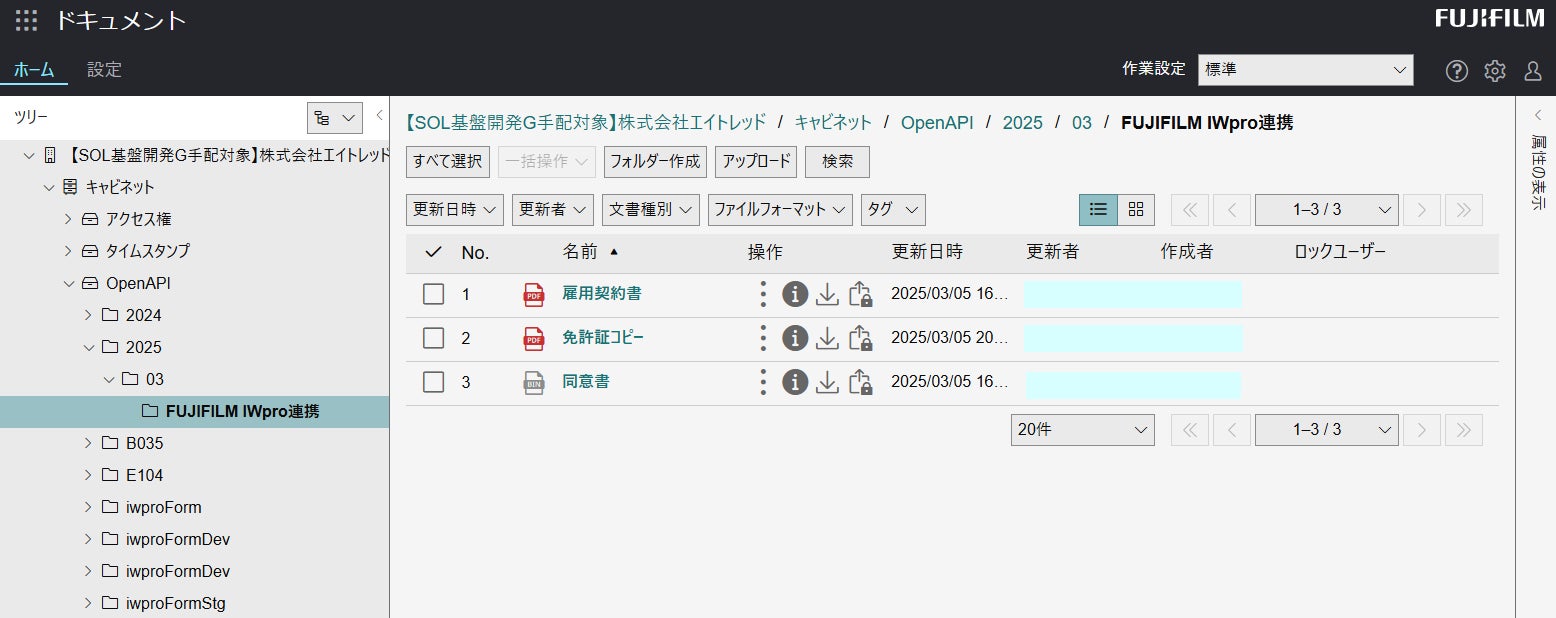This screenshot has height=618, width=1556.
Task: Open the top 1–3 / 3 page dropdown
Action: 1327,210
